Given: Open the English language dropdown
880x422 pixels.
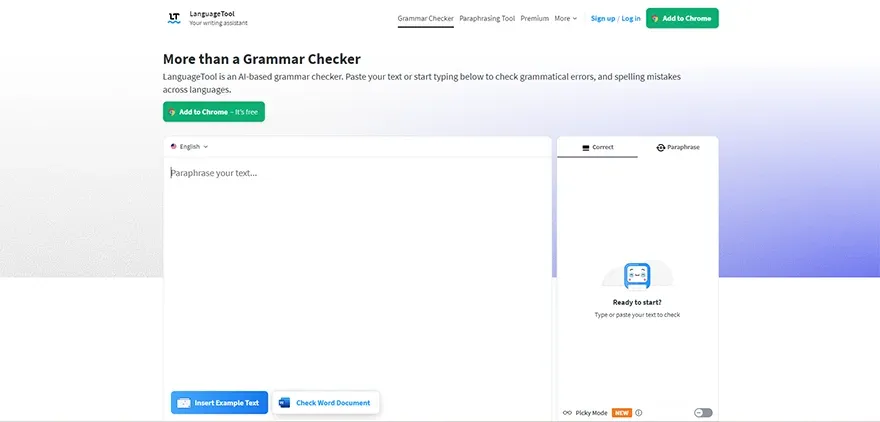Looking at the screenshot, I should (190, 146).
